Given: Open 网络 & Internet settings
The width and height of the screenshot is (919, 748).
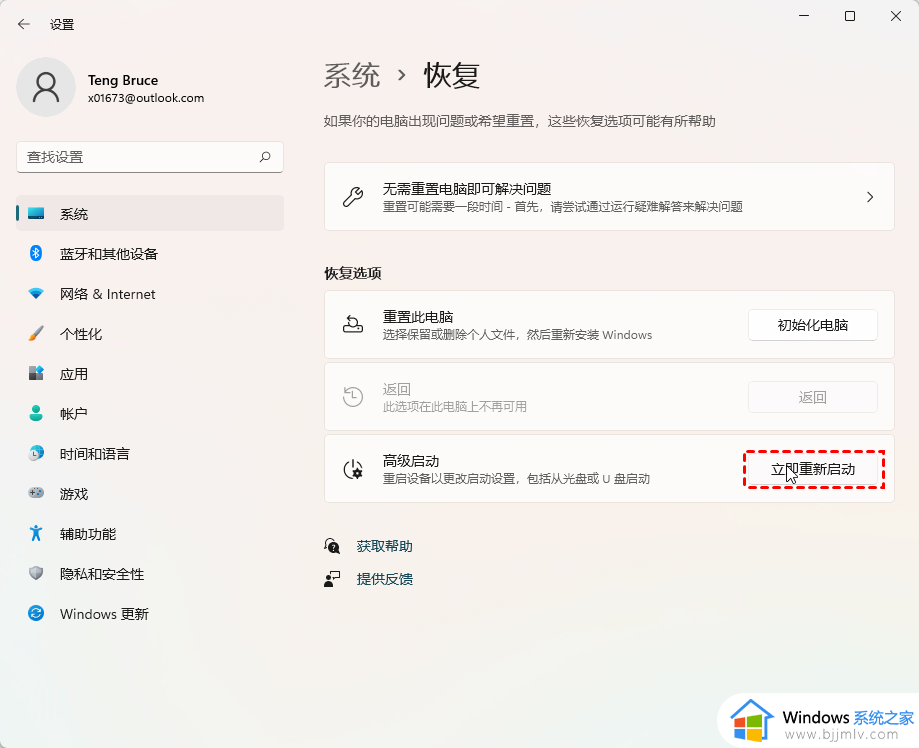Looking at the screenshot, I should [150, 294].
